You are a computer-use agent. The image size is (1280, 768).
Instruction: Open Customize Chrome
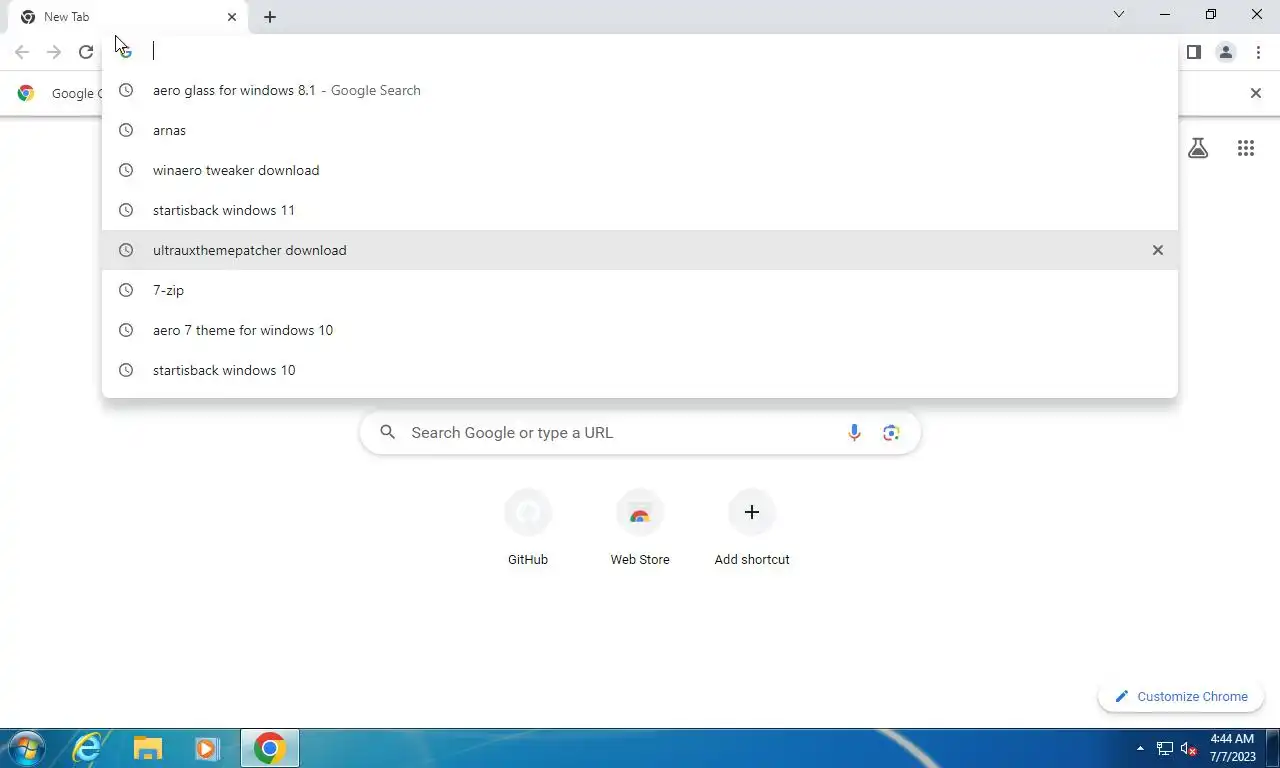[1181, 696]
